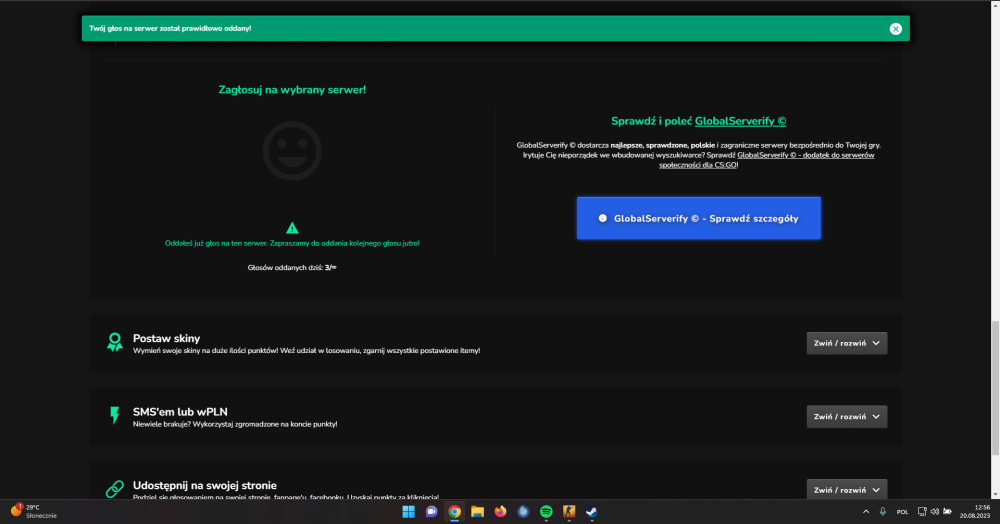
Task: Dismiss the green vote confirmation banner
Action: point(895,29)
